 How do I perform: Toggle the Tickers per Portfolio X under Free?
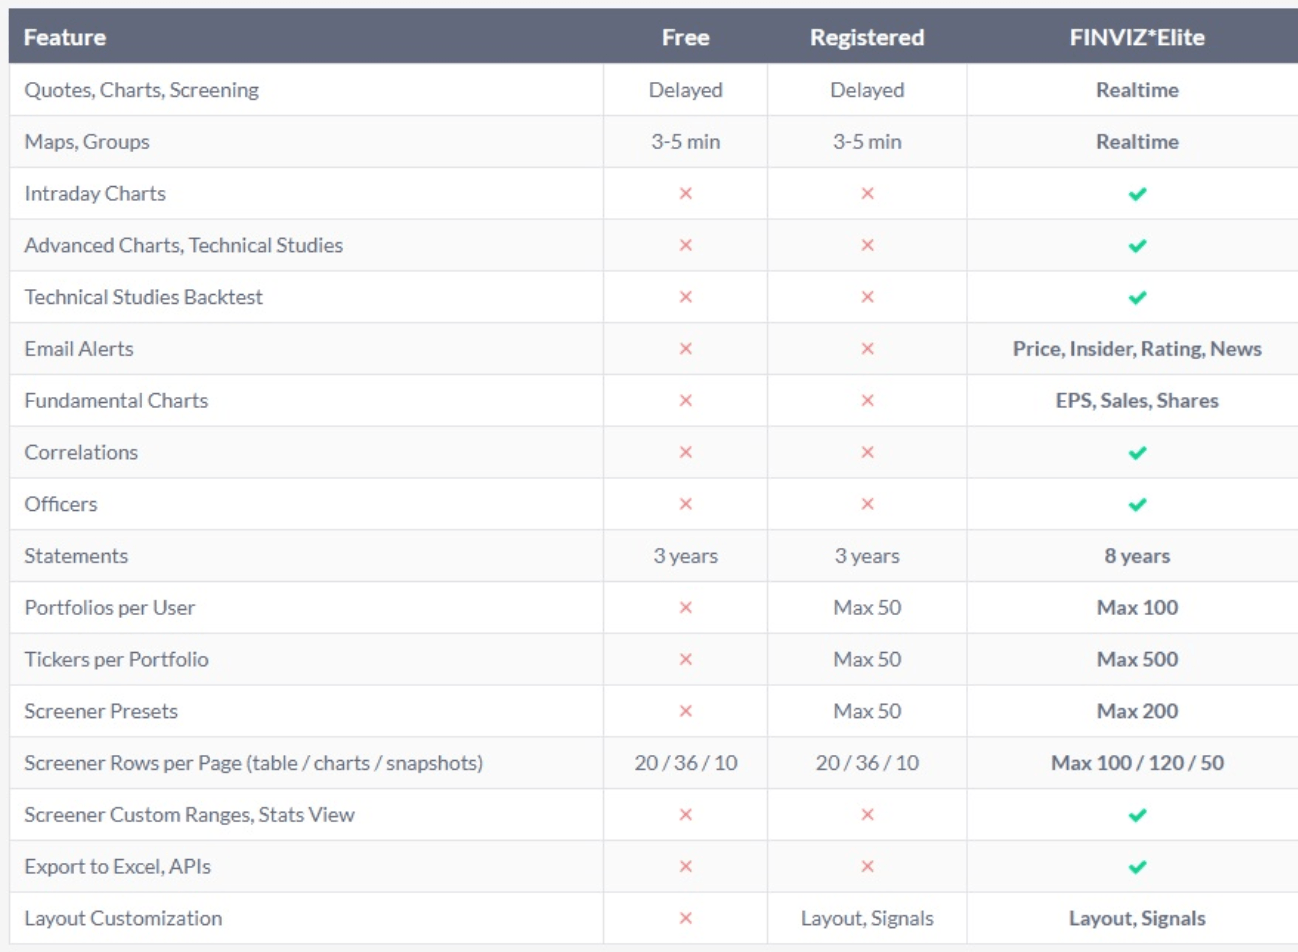pos(686,659)
